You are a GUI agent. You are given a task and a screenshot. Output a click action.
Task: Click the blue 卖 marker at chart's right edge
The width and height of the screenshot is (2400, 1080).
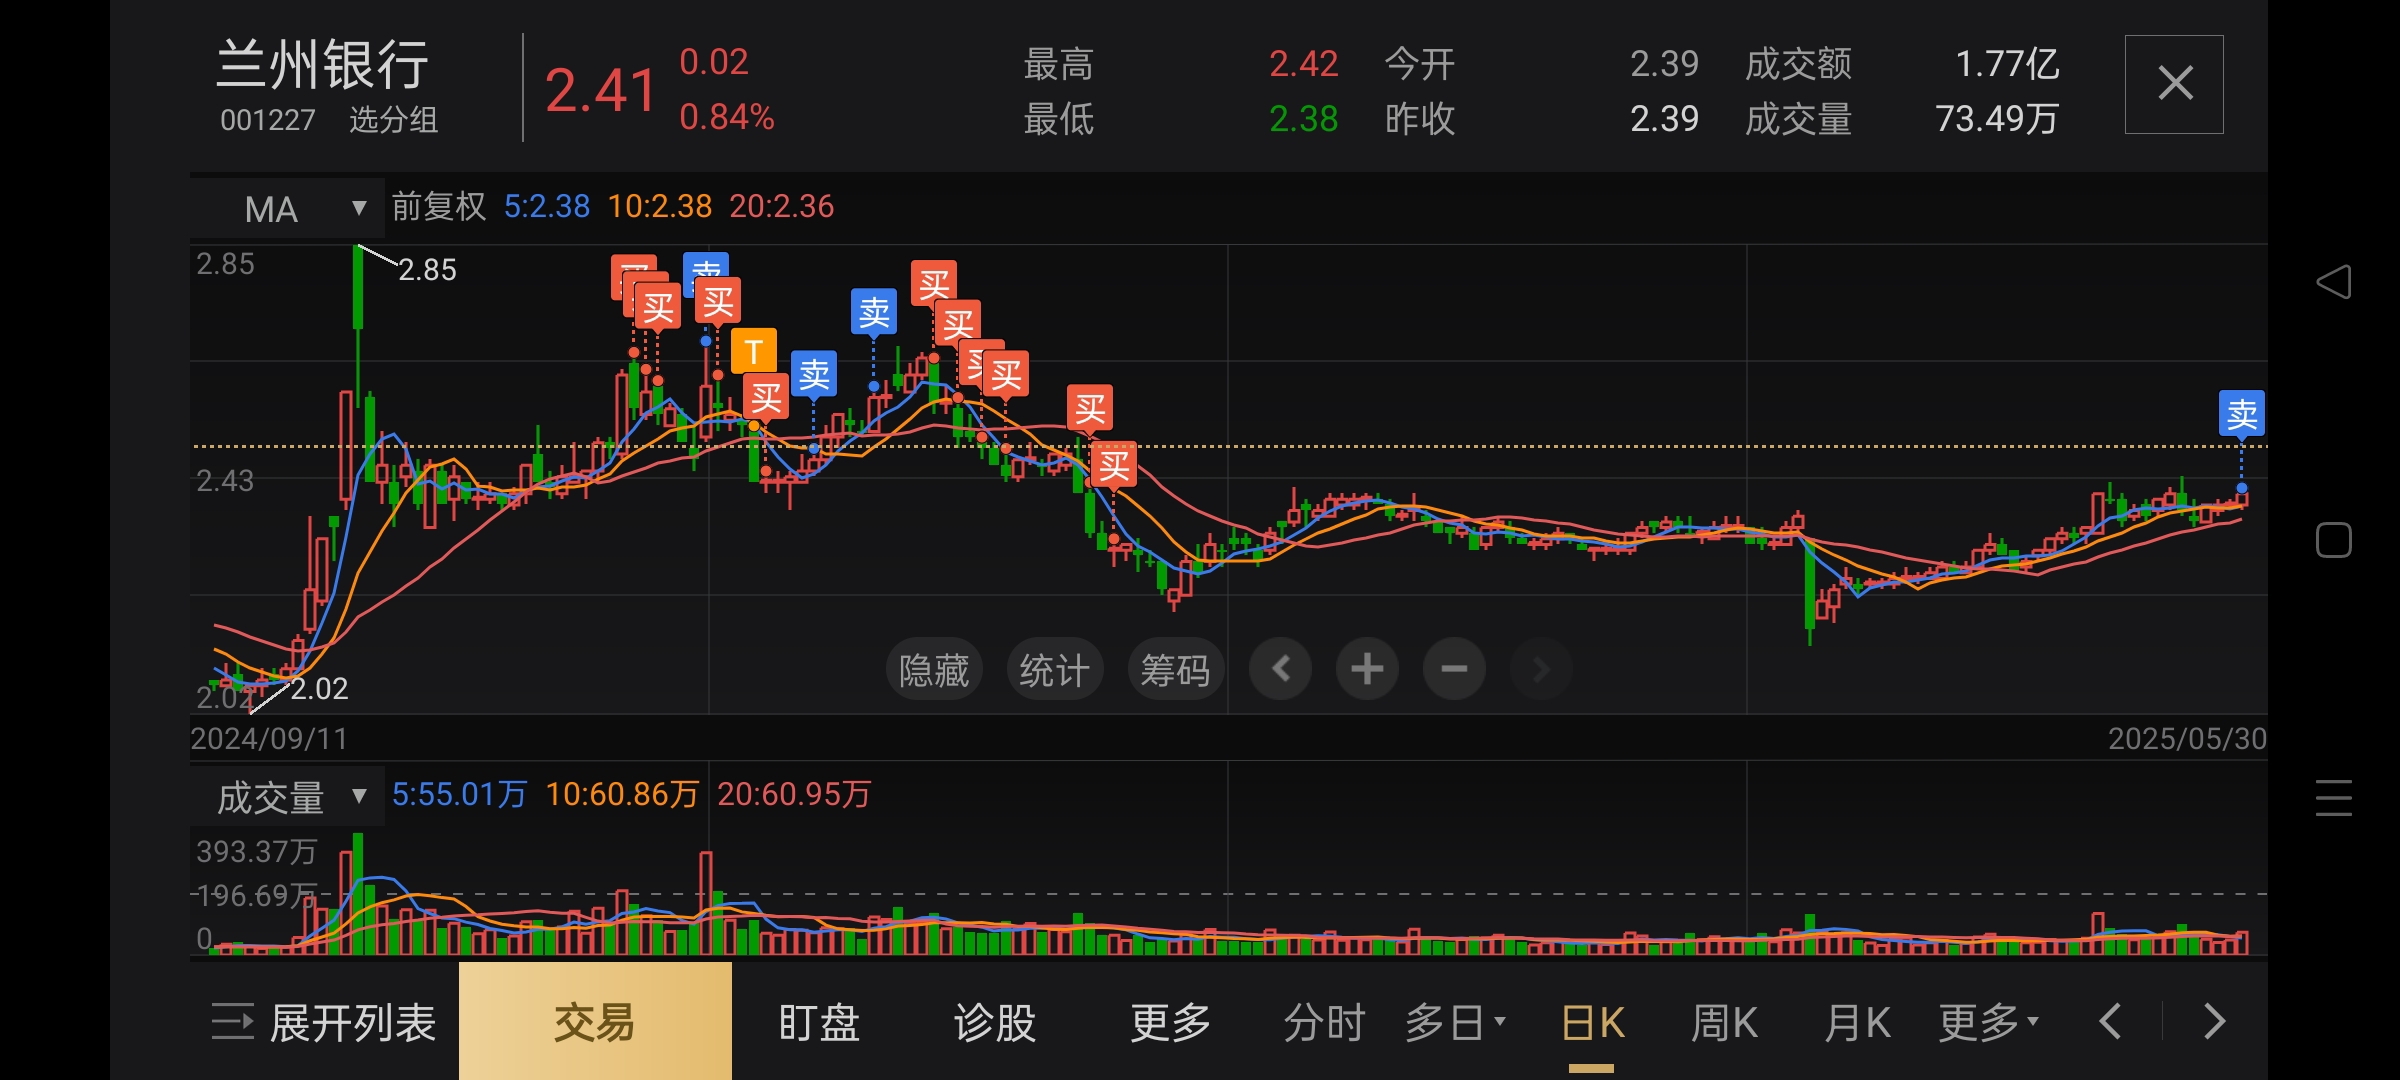tap(2242, 414)
